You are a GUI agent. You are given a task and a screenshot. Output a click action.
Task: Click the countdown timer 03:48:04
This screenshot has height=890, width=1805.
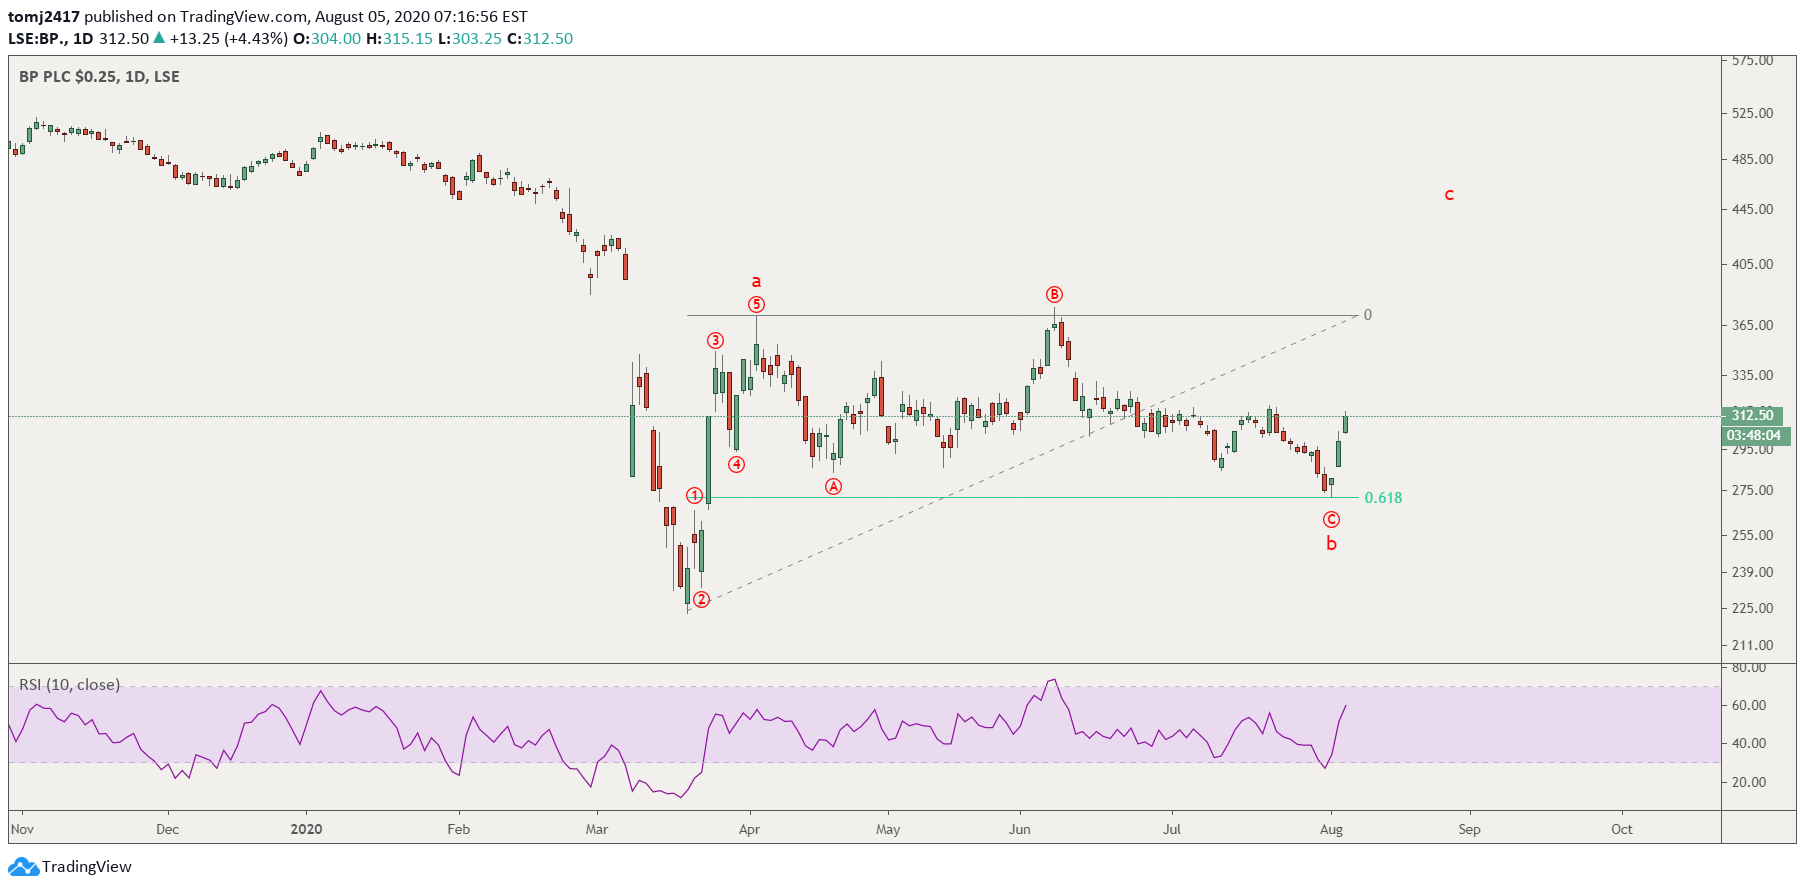(x=1755, y=436)
